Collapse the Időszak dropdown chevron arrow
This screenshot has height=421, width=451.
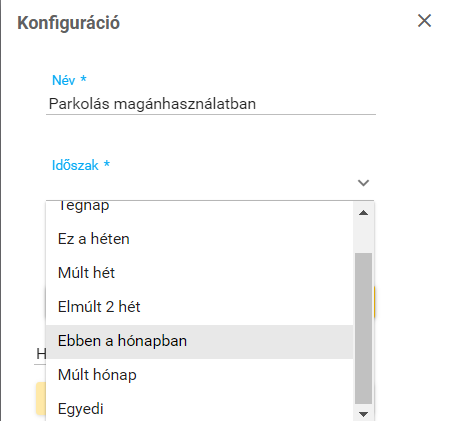tap(363, 183)
